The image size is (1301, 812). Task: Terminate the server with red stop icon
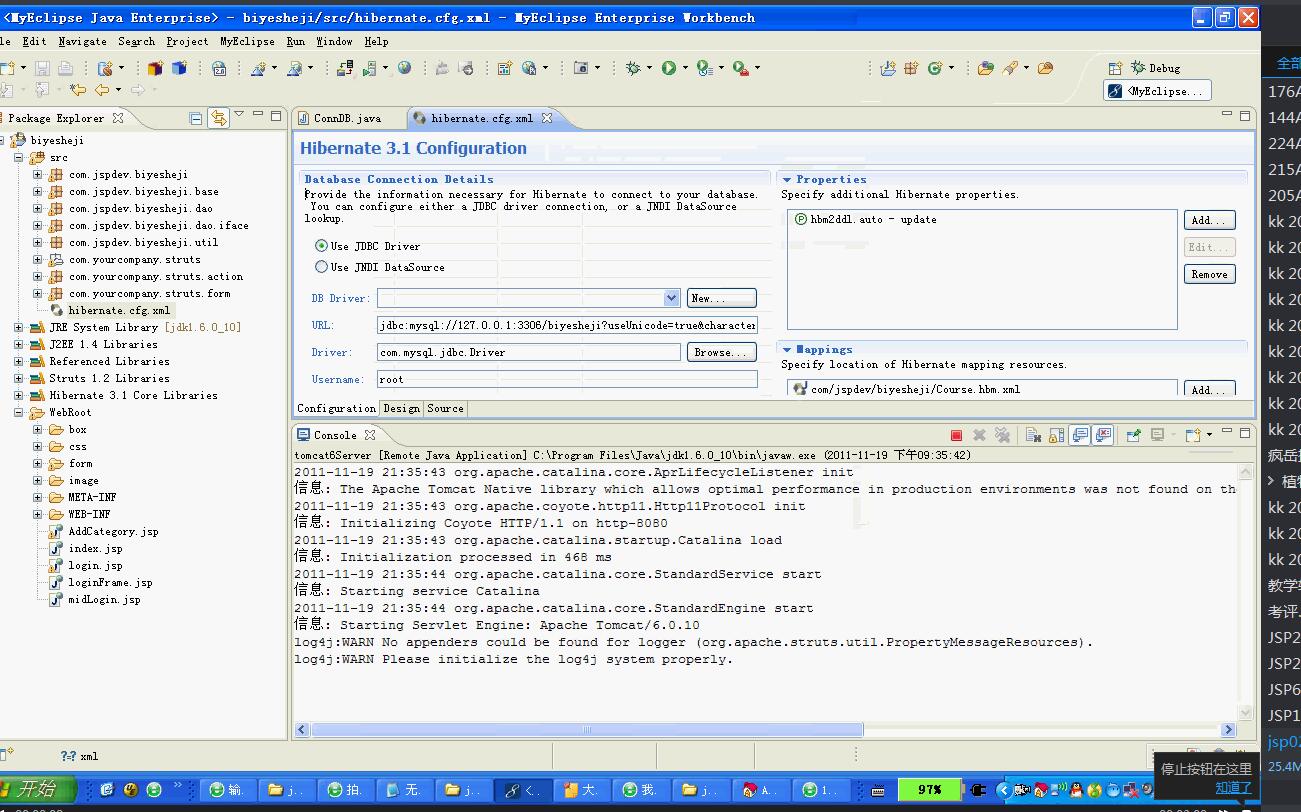[x=956, y=435]
